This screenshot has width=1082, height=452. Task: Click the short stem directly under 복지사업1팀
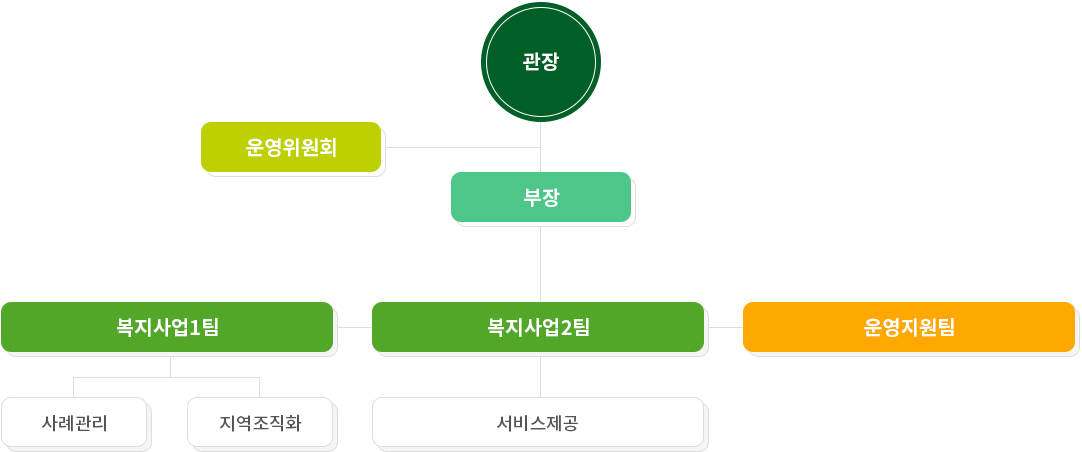coord(171,365)
